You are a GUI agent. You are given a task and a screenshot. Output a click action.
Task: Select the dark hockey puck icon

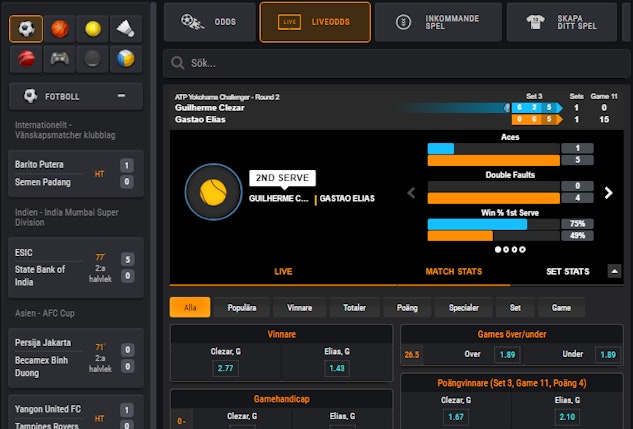[x=92, y=59]
